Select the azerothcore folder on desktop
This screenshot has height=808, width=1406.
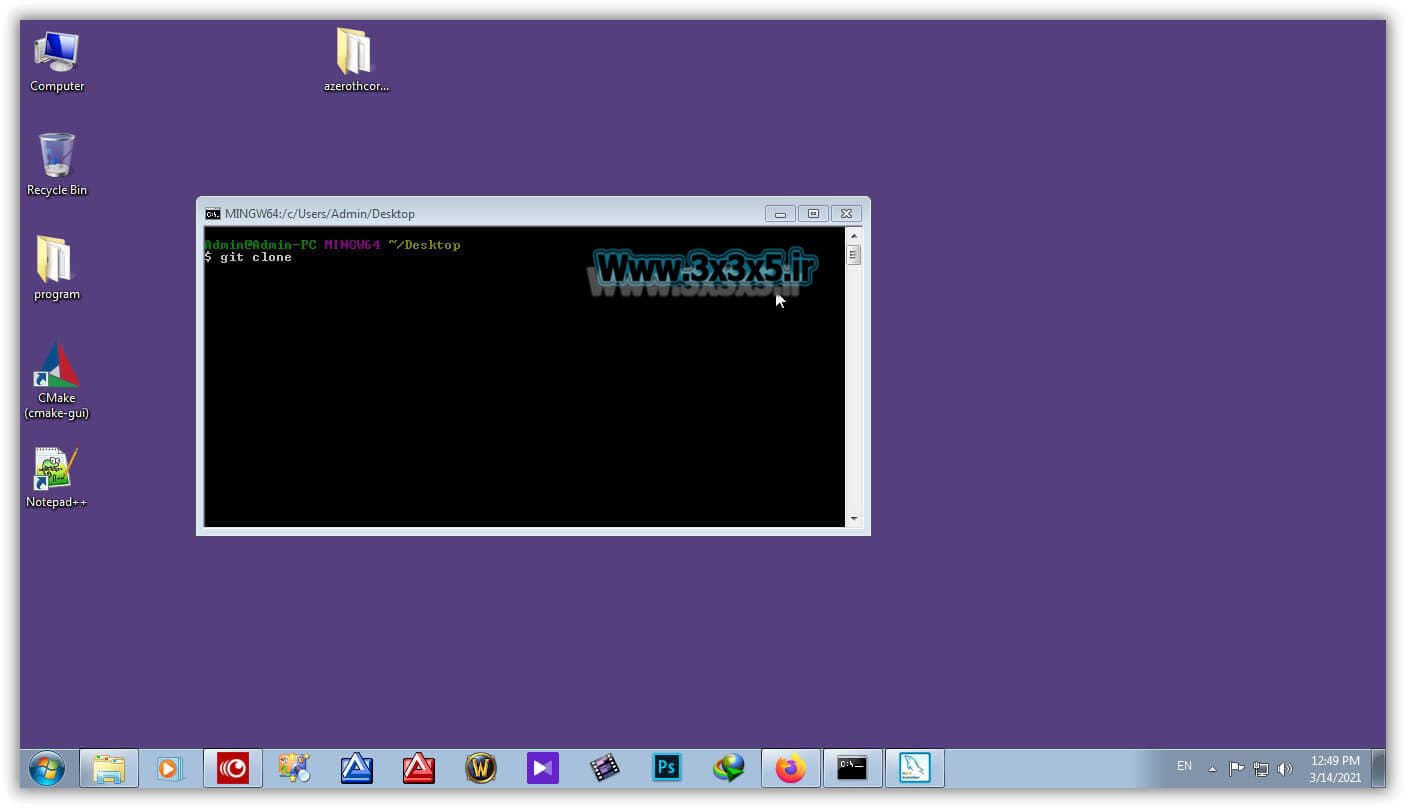pyautogui.click(x=356, y=60)
